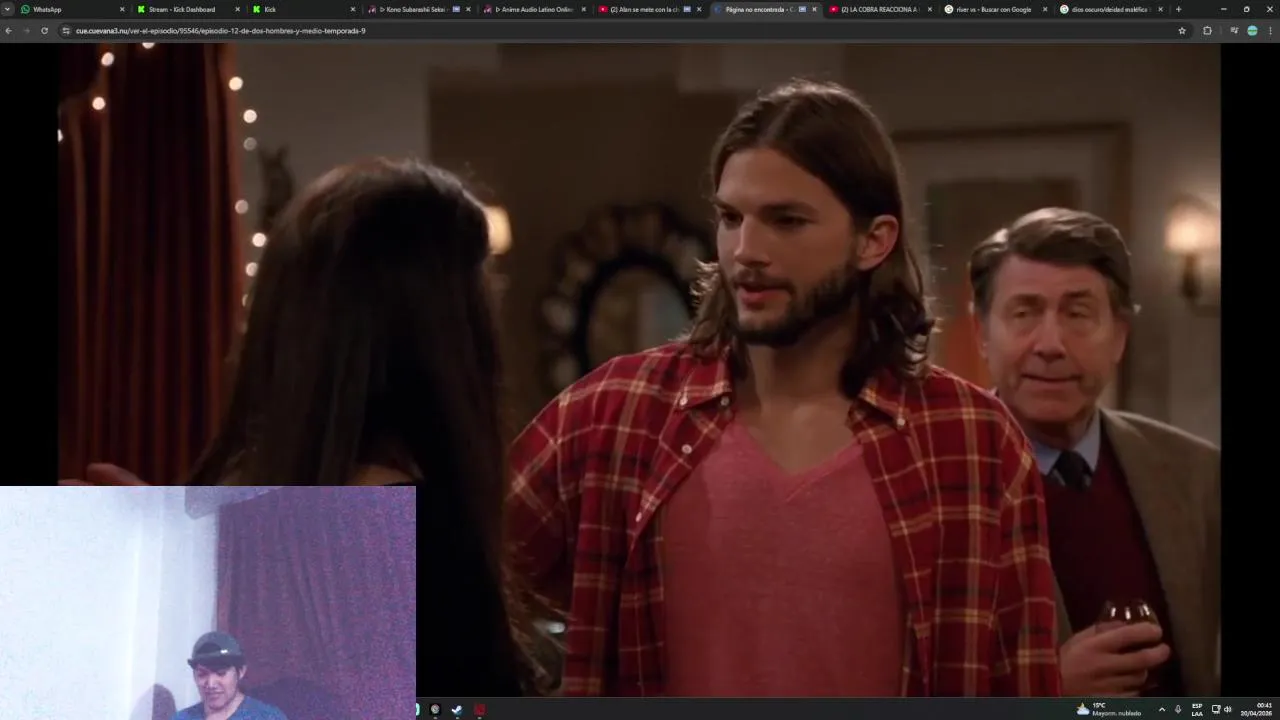The height and width of the screenshot is (720, 1280).
Task: Open a new browser tab
Action: (1178, 9)
